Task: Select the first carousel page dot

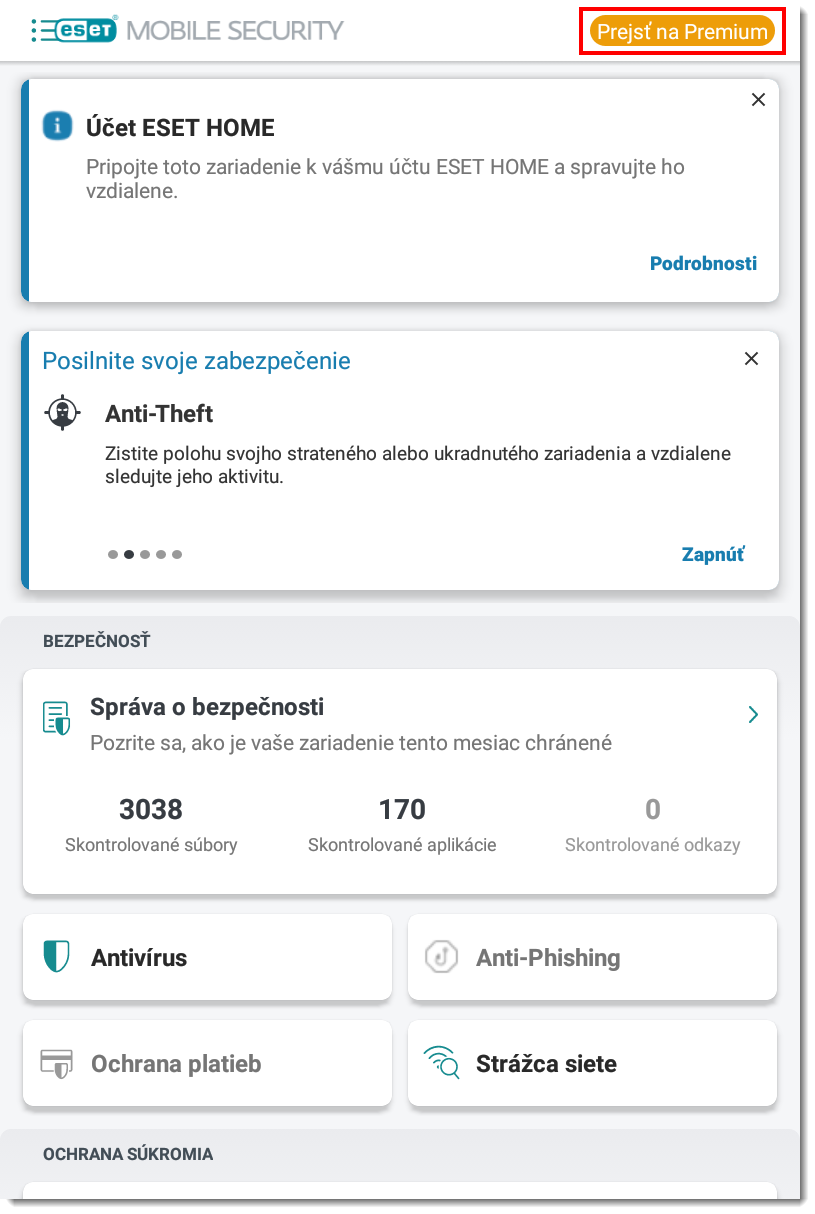Action: click(x=113, y=554)
